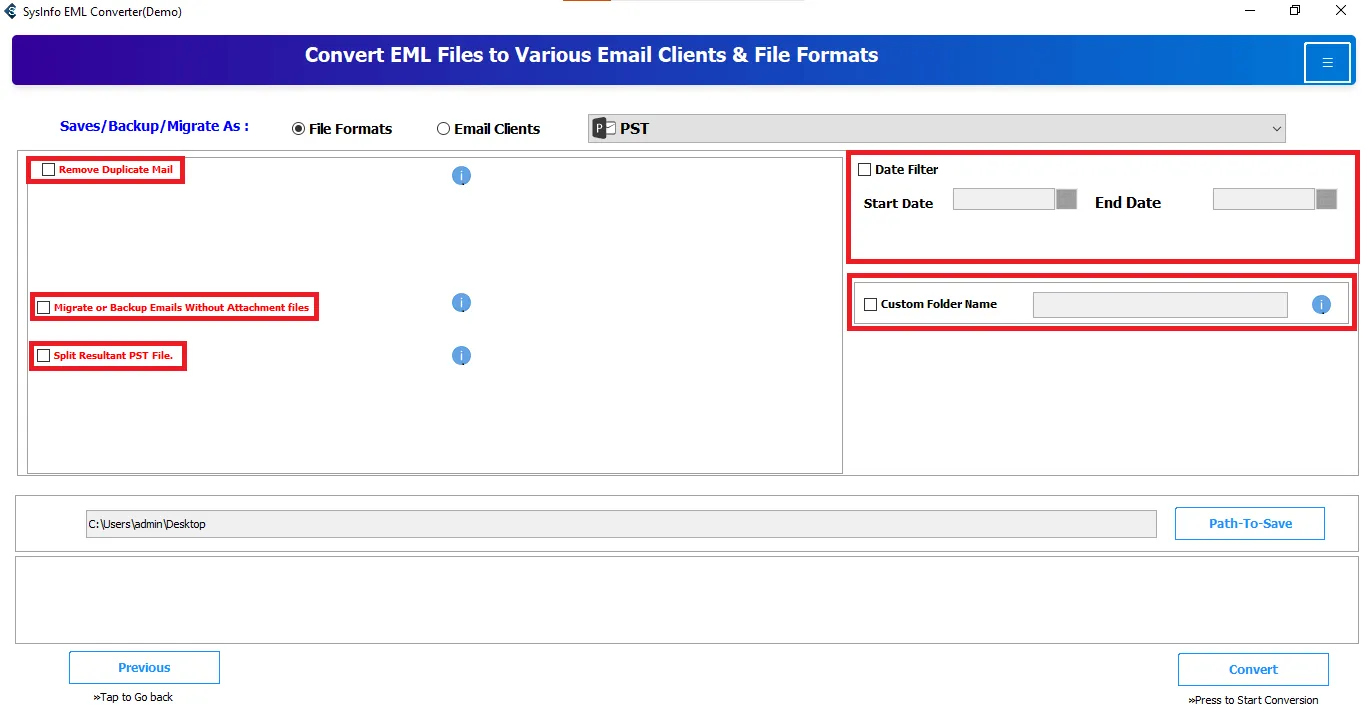Click the Custom Folder Name text field
This screenshot has height=726, width=1366.
coord(1160,305)
